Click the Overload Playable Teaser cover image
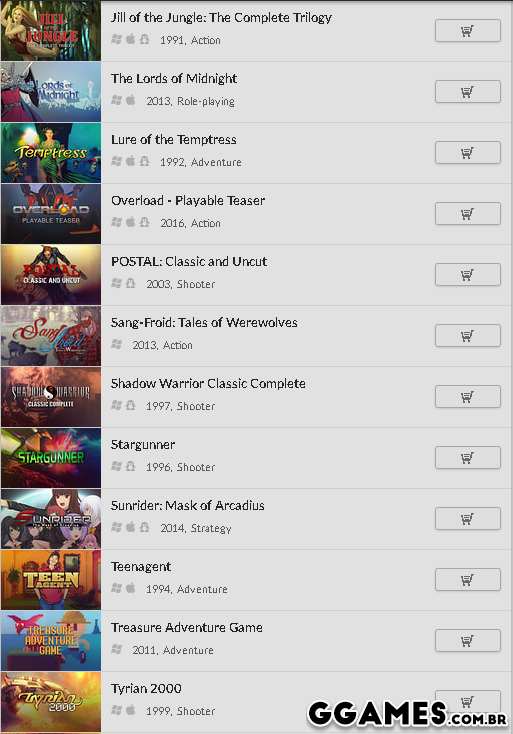This screenshot has height=734, width=513. click(x=51, y=214)
